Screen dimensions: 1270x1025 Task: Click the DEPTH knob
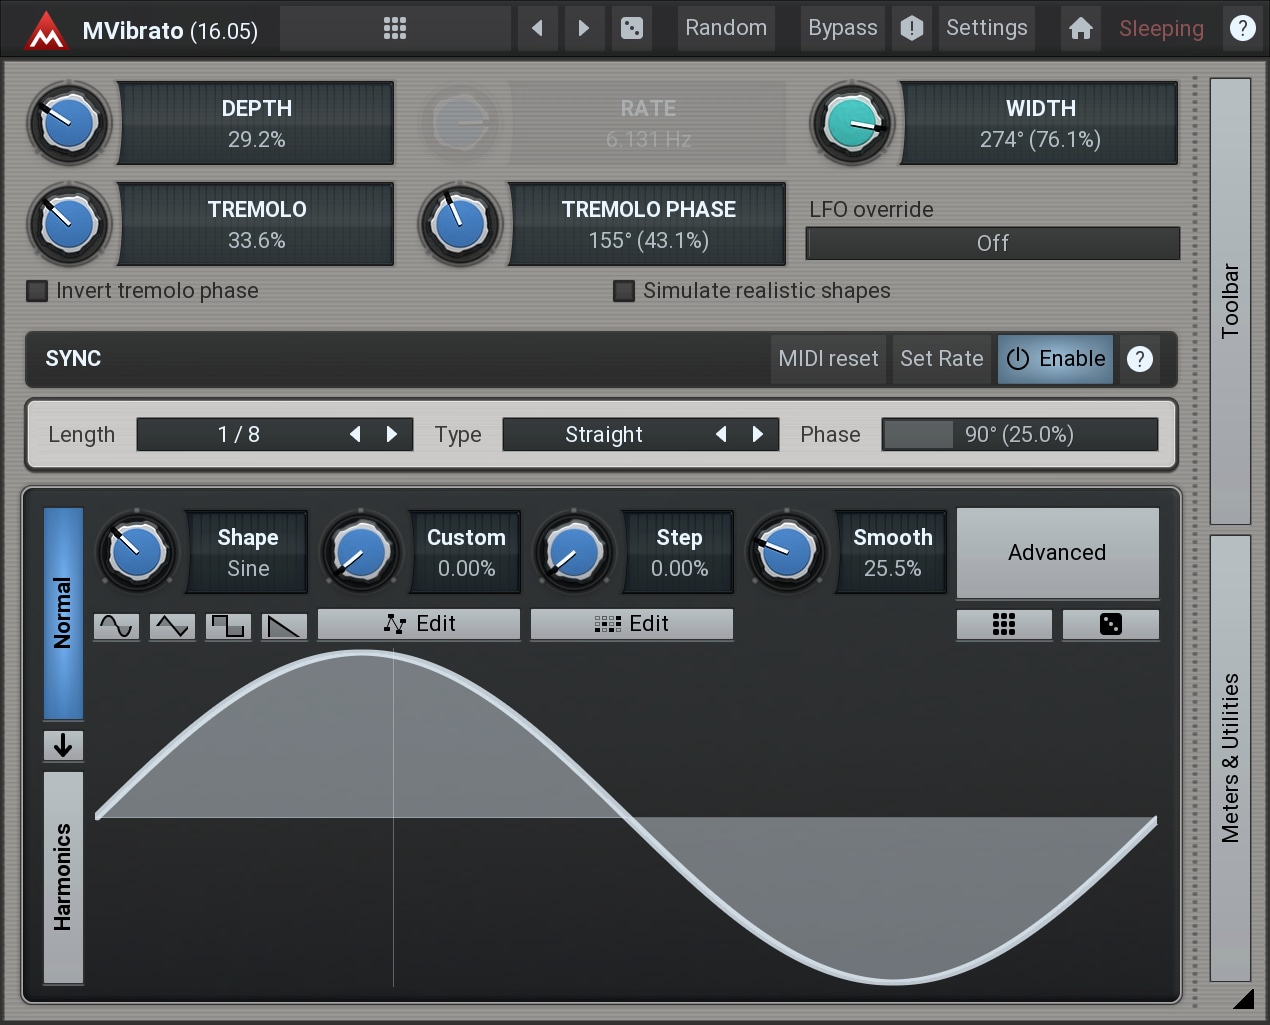tap(69, 123)
